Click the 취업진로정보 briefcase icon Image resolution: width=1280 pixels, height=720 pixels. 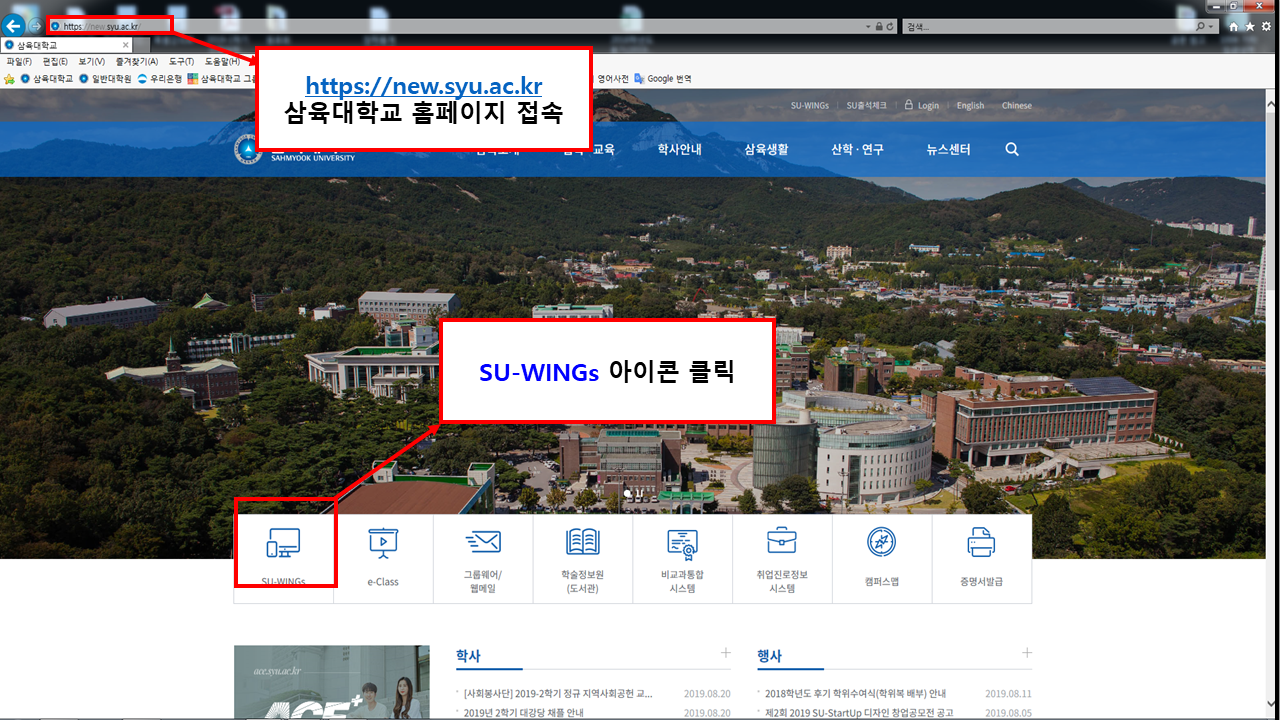[782, 541]
